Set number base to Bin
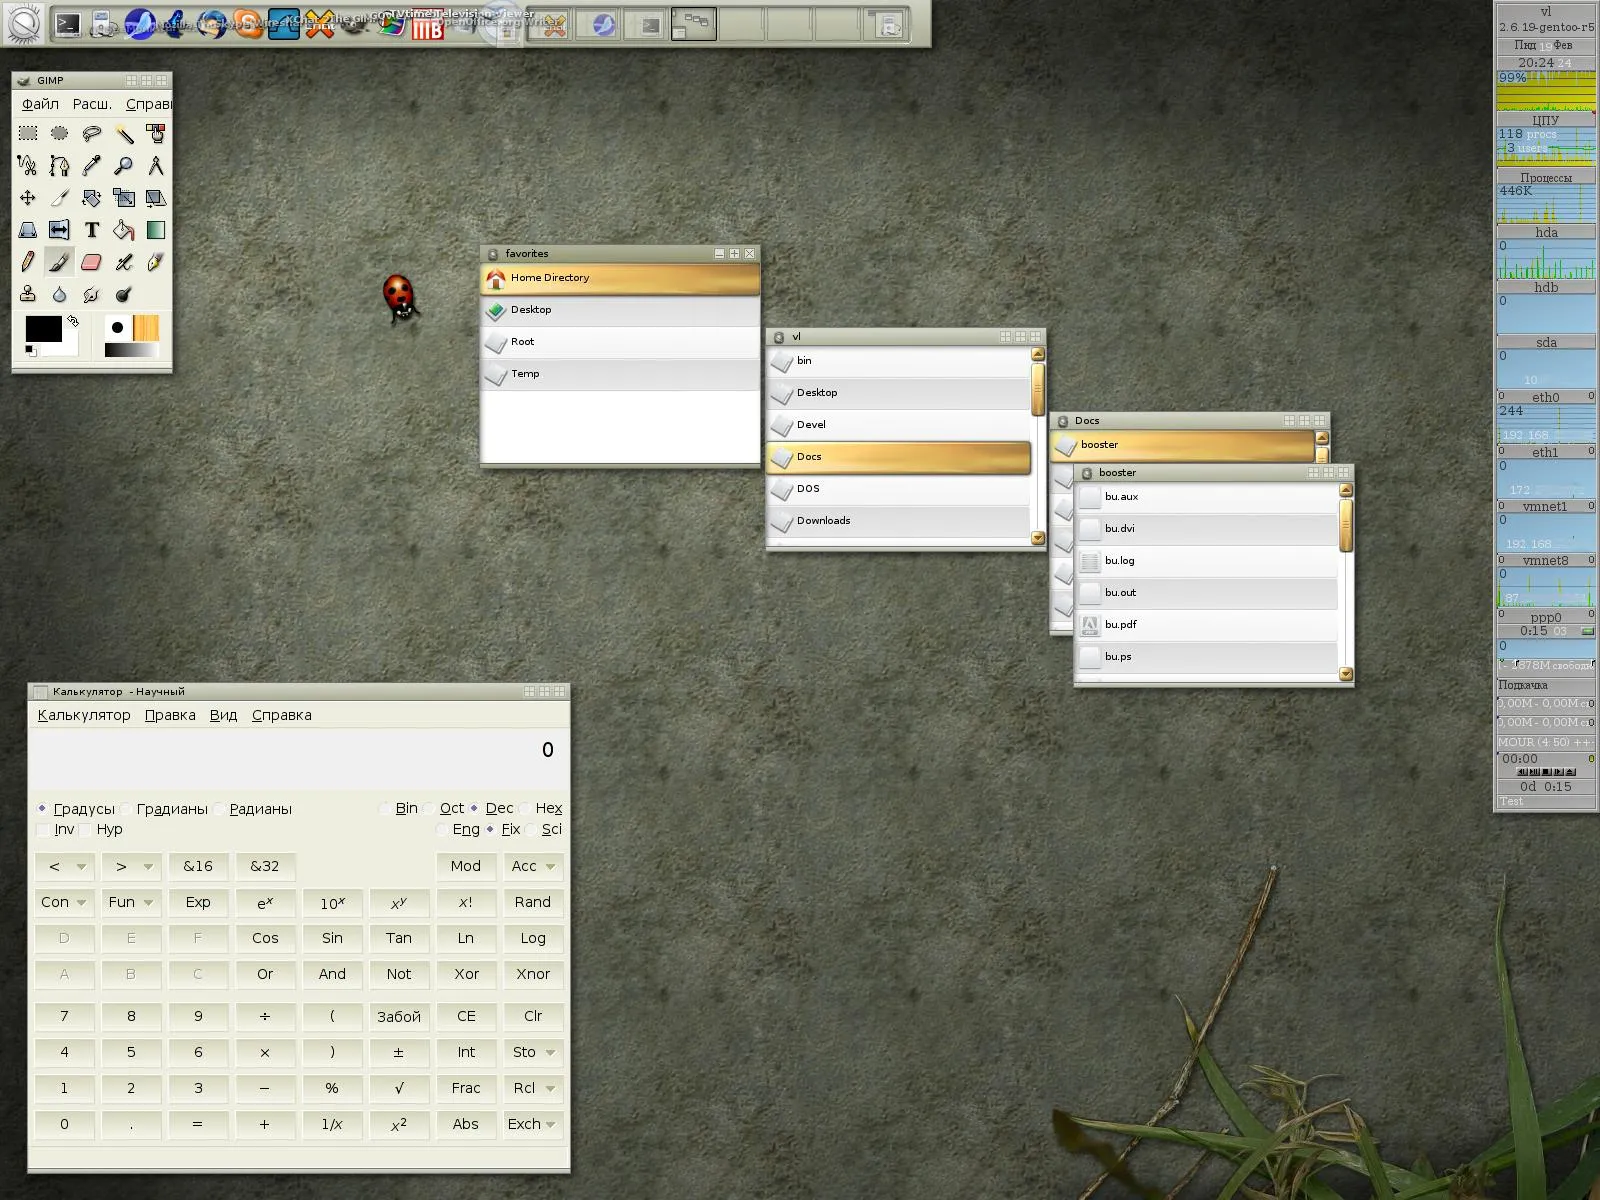This screenshot has width=1600, height=1200. [399, 808]
